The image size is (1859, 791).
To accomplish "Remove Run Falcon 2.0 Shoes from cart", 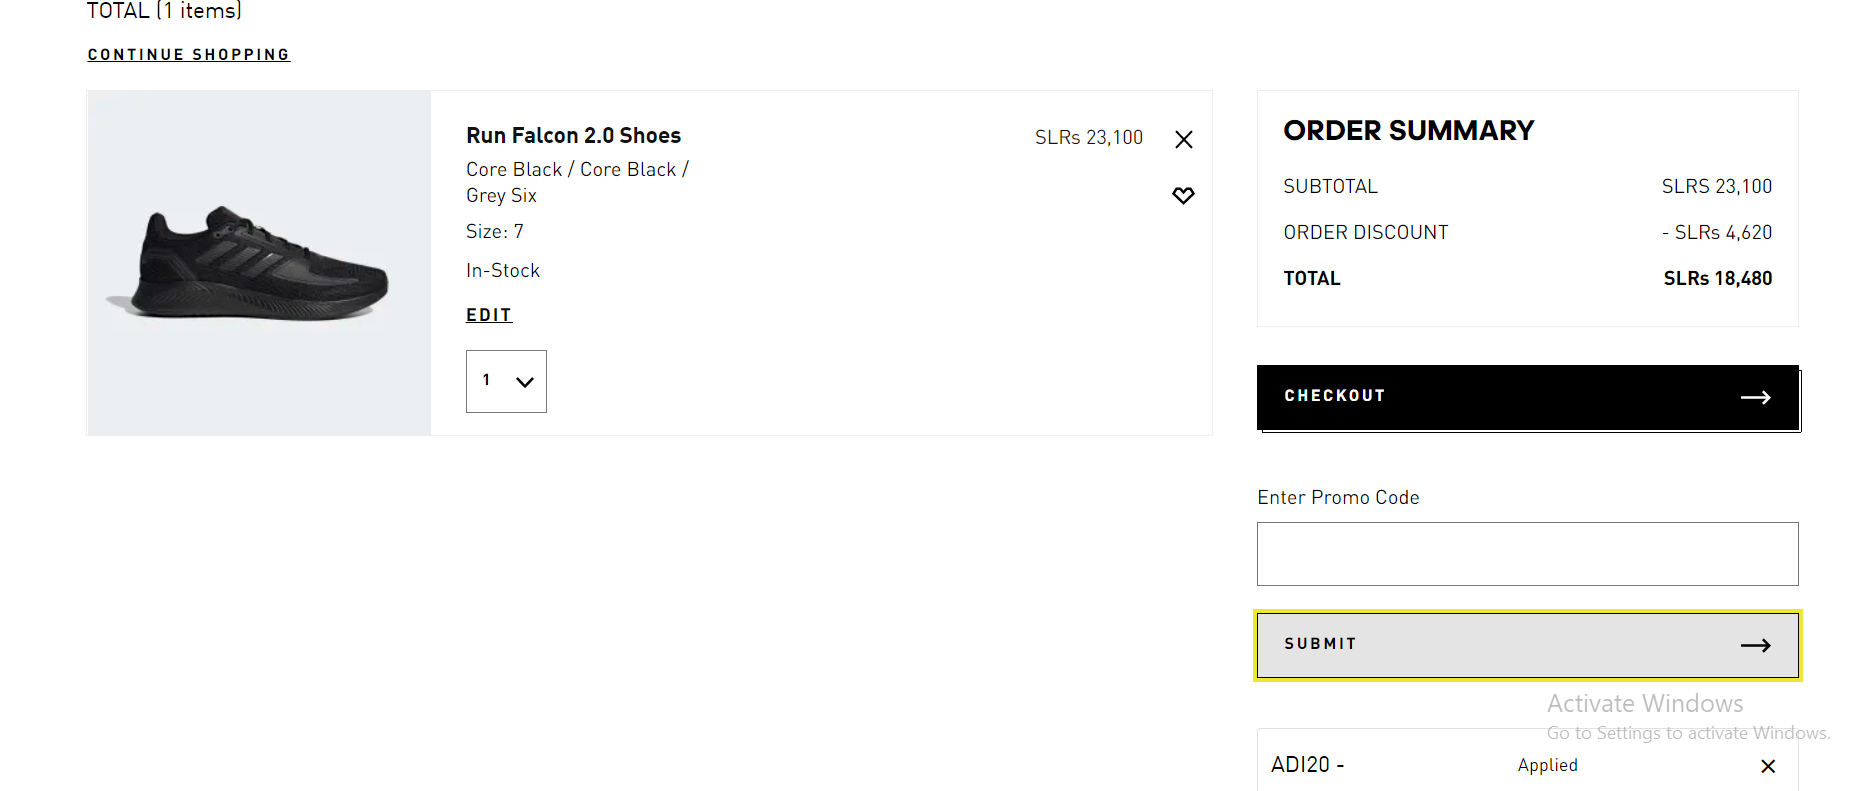I will [1184, 139].
